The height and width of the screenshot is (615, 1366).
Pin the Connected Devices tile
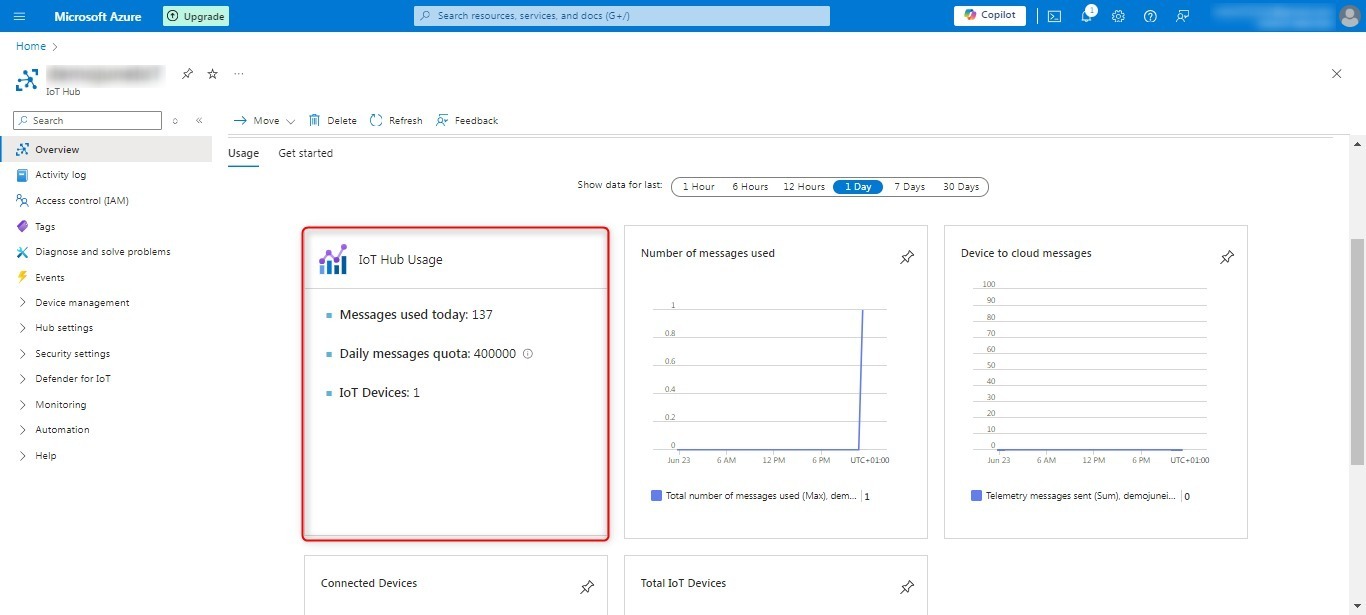[x=587, y=588]
